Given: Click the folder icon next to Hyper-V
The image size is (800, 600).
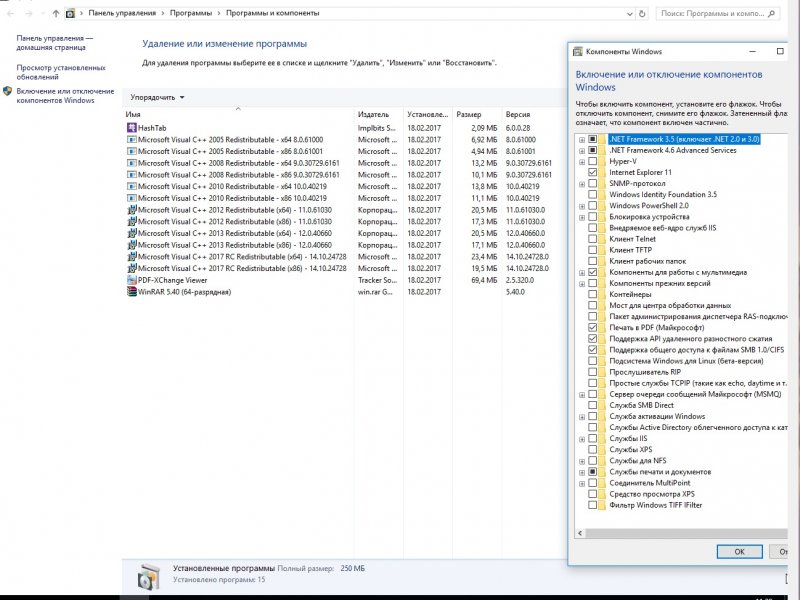Looking at the screenshot, I should point(603,161).
